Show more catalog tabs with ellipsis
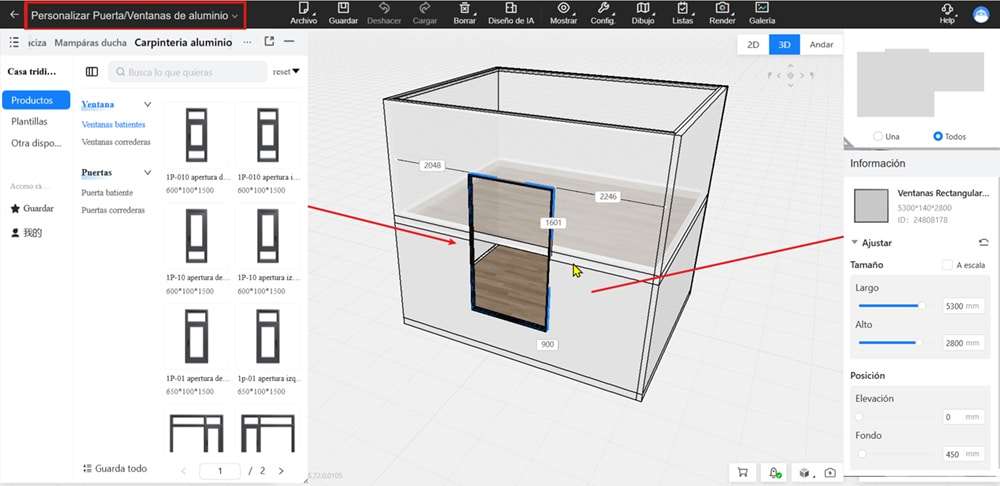The width and height of the screenshot is (1000, 486). [247, 42]
